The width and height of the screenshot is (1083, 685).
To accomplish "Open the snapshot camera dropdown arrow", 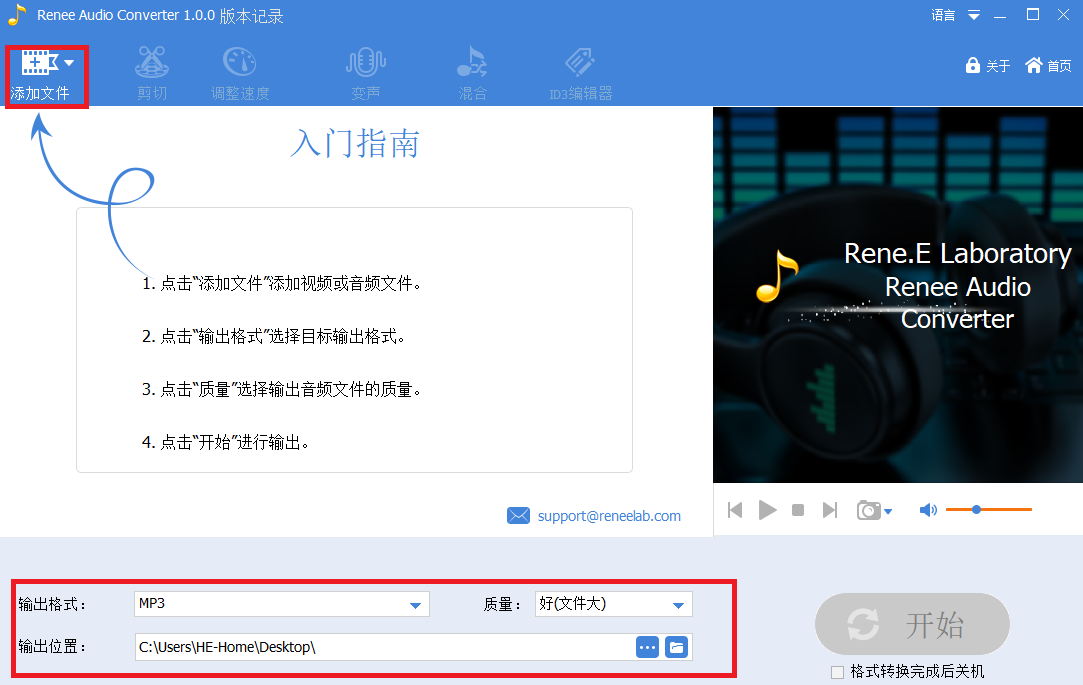I will (888, 512).
